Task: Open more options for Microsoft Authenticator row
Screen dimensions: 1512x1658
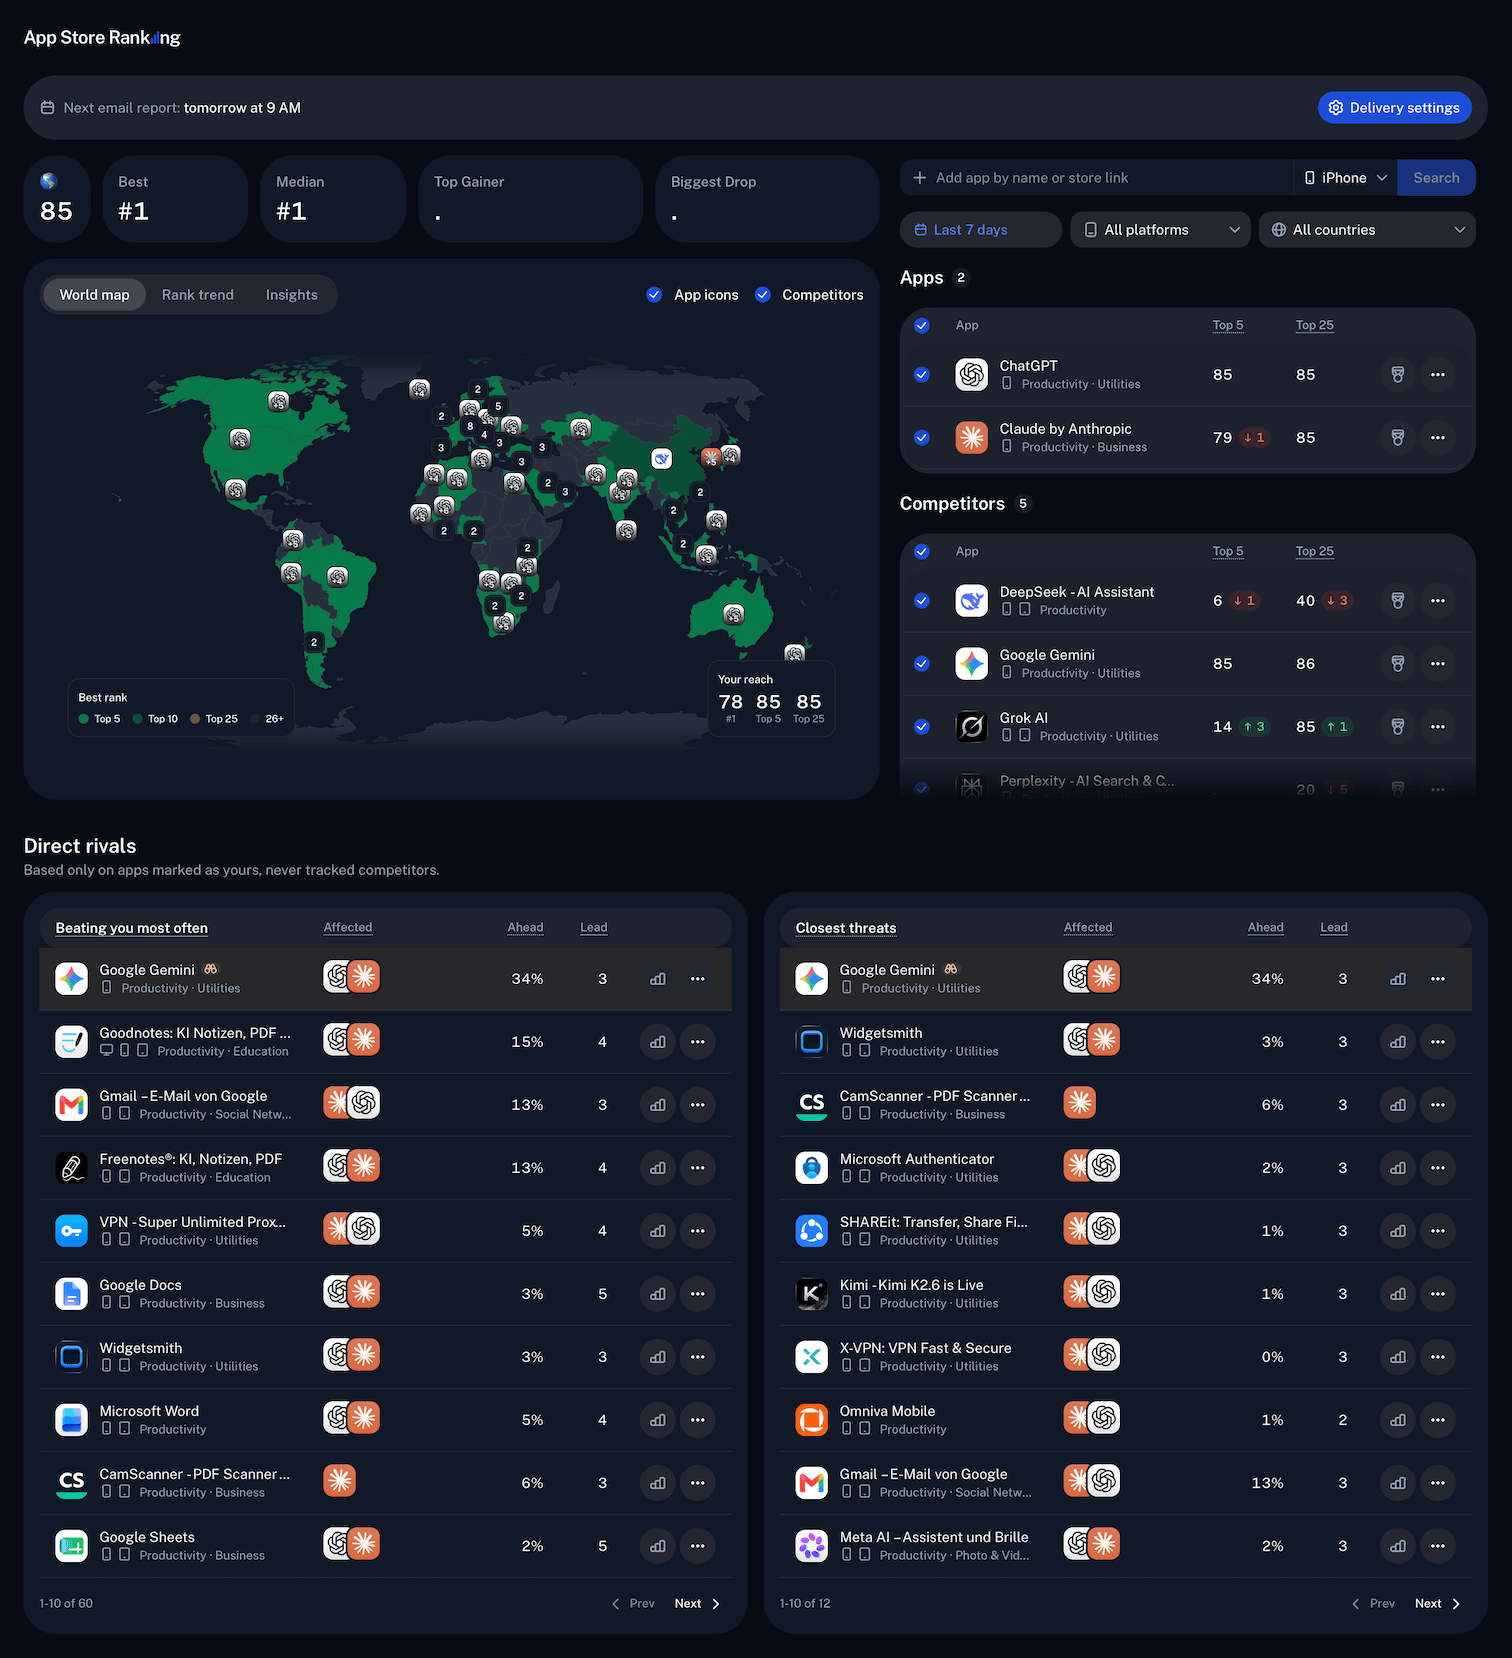Action: pyautogui.click(x=1438, y=1168)
